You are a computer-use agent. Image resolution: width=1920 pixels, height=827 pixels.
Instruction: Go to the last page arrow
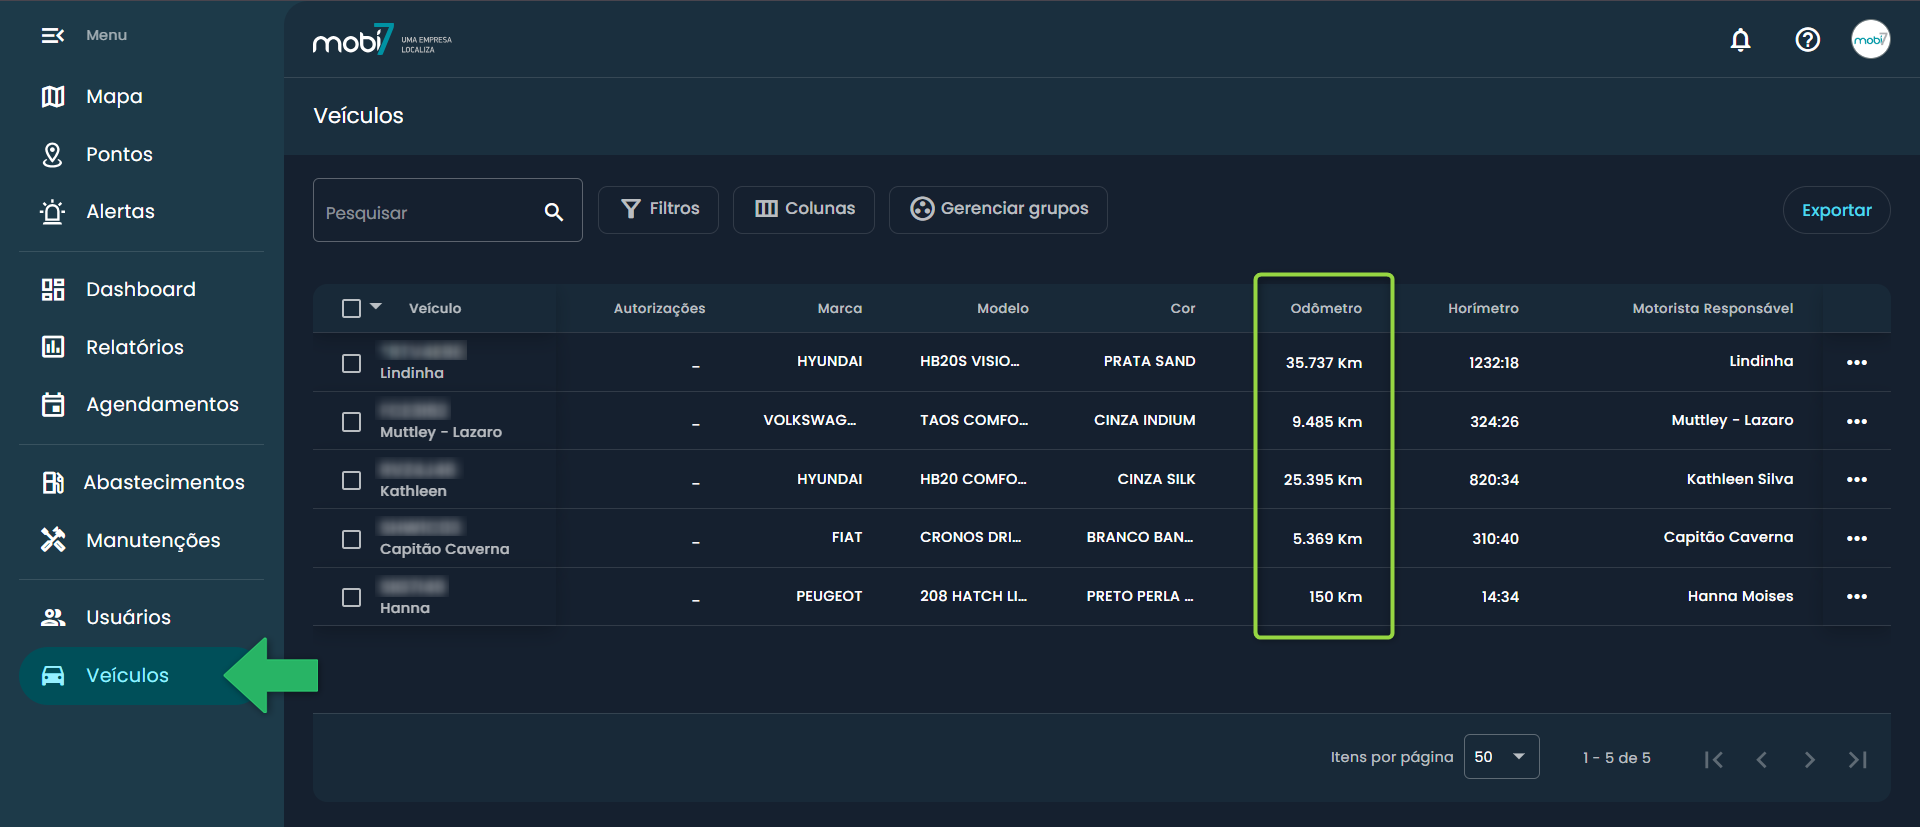tap(1857, 760)
